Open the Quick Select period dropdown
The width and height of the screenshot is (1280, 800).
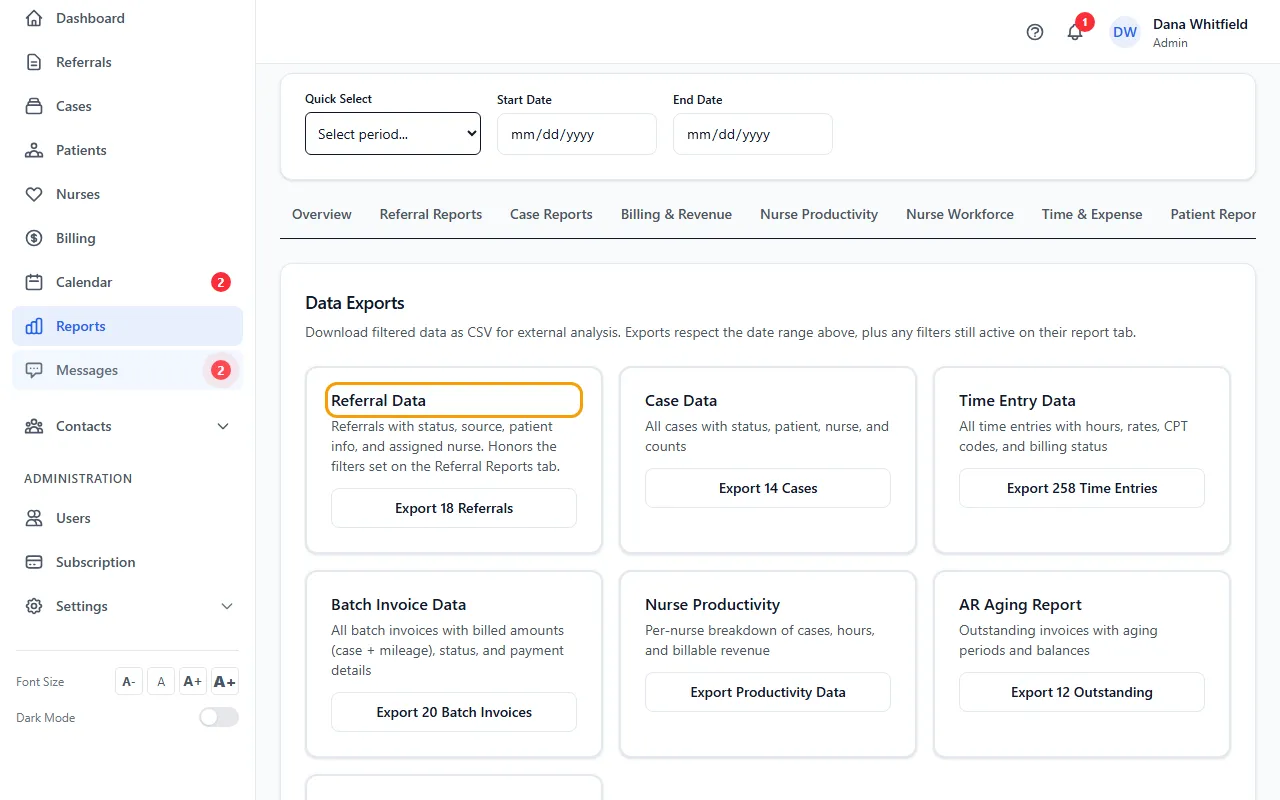(x=393, y=134)
